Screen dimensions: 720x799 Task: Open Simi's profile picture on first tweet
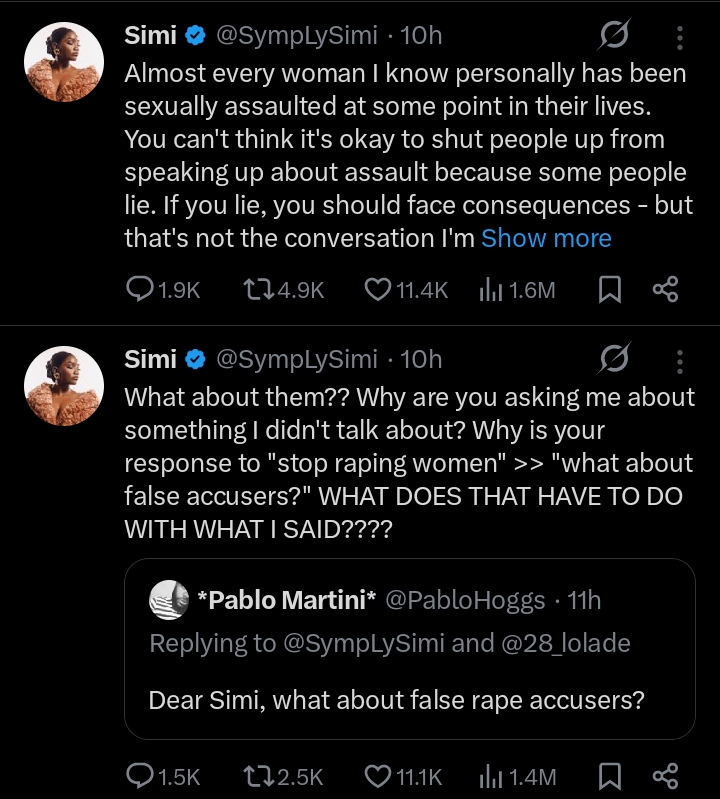(x=63, y=62)
